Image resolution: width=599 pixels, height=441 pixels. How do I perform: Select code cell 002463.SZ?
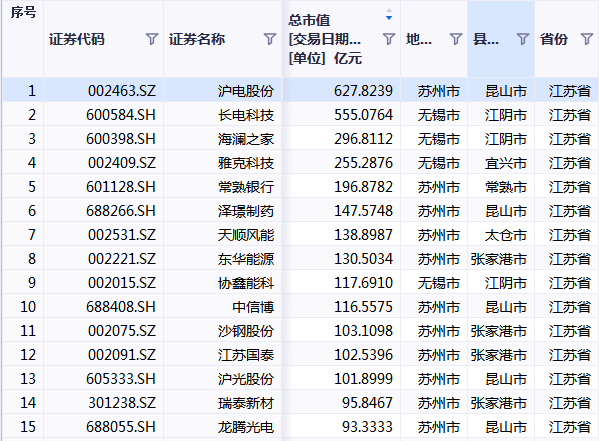click(x=122, y=91)
